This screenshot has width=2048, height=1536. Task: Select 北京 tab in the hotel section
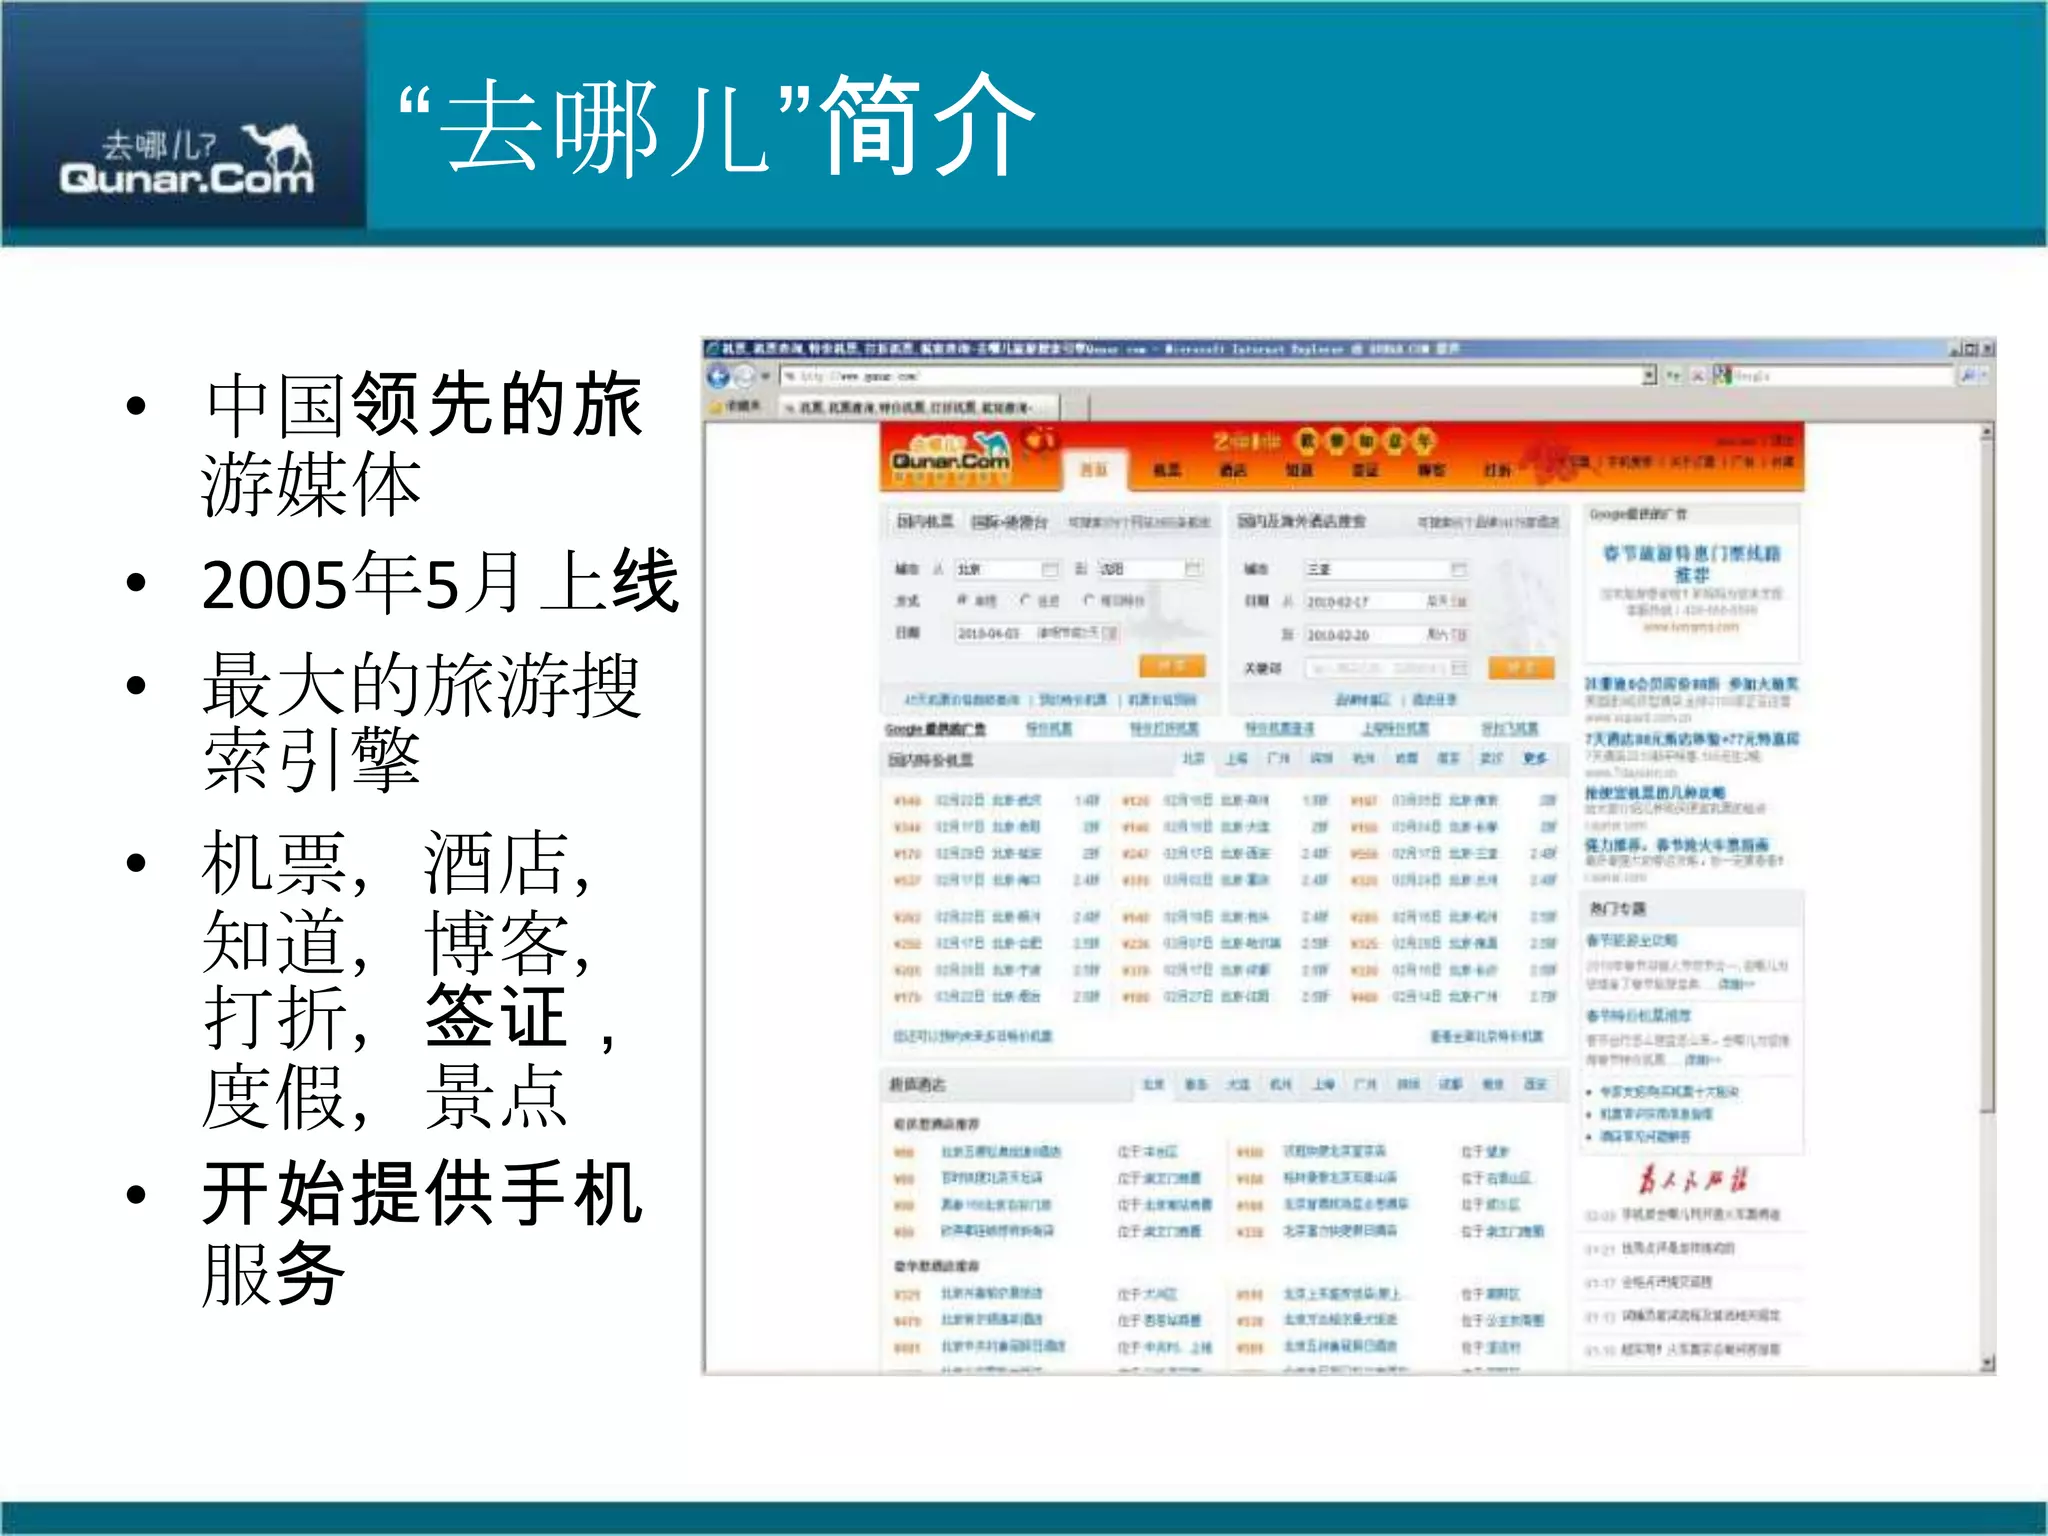(x=1153, y=1085)
